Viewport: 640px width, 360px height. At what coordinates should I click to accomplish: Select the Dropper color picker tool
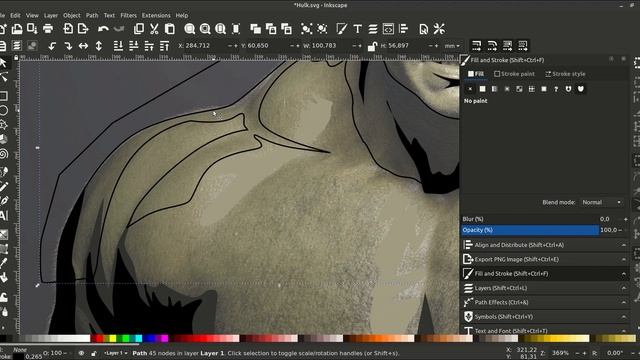(x=4, y=263)
